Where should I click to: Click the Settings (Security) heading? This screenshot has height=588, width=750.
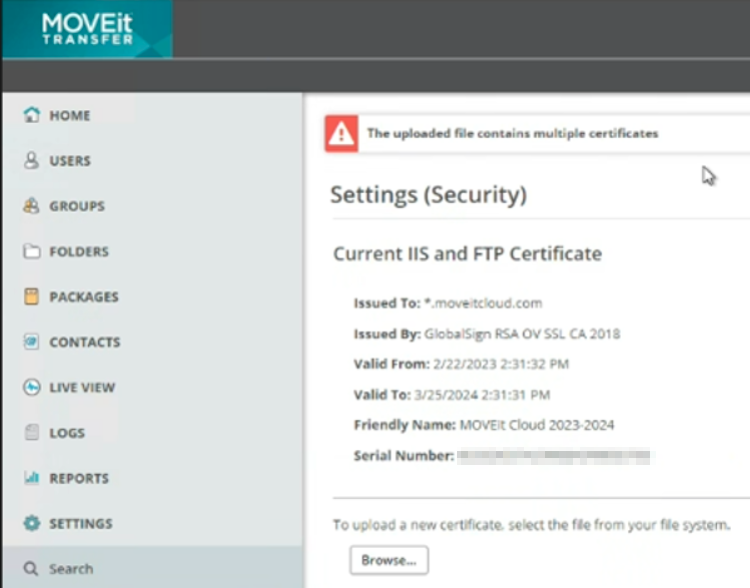click(x=429, y=195)
